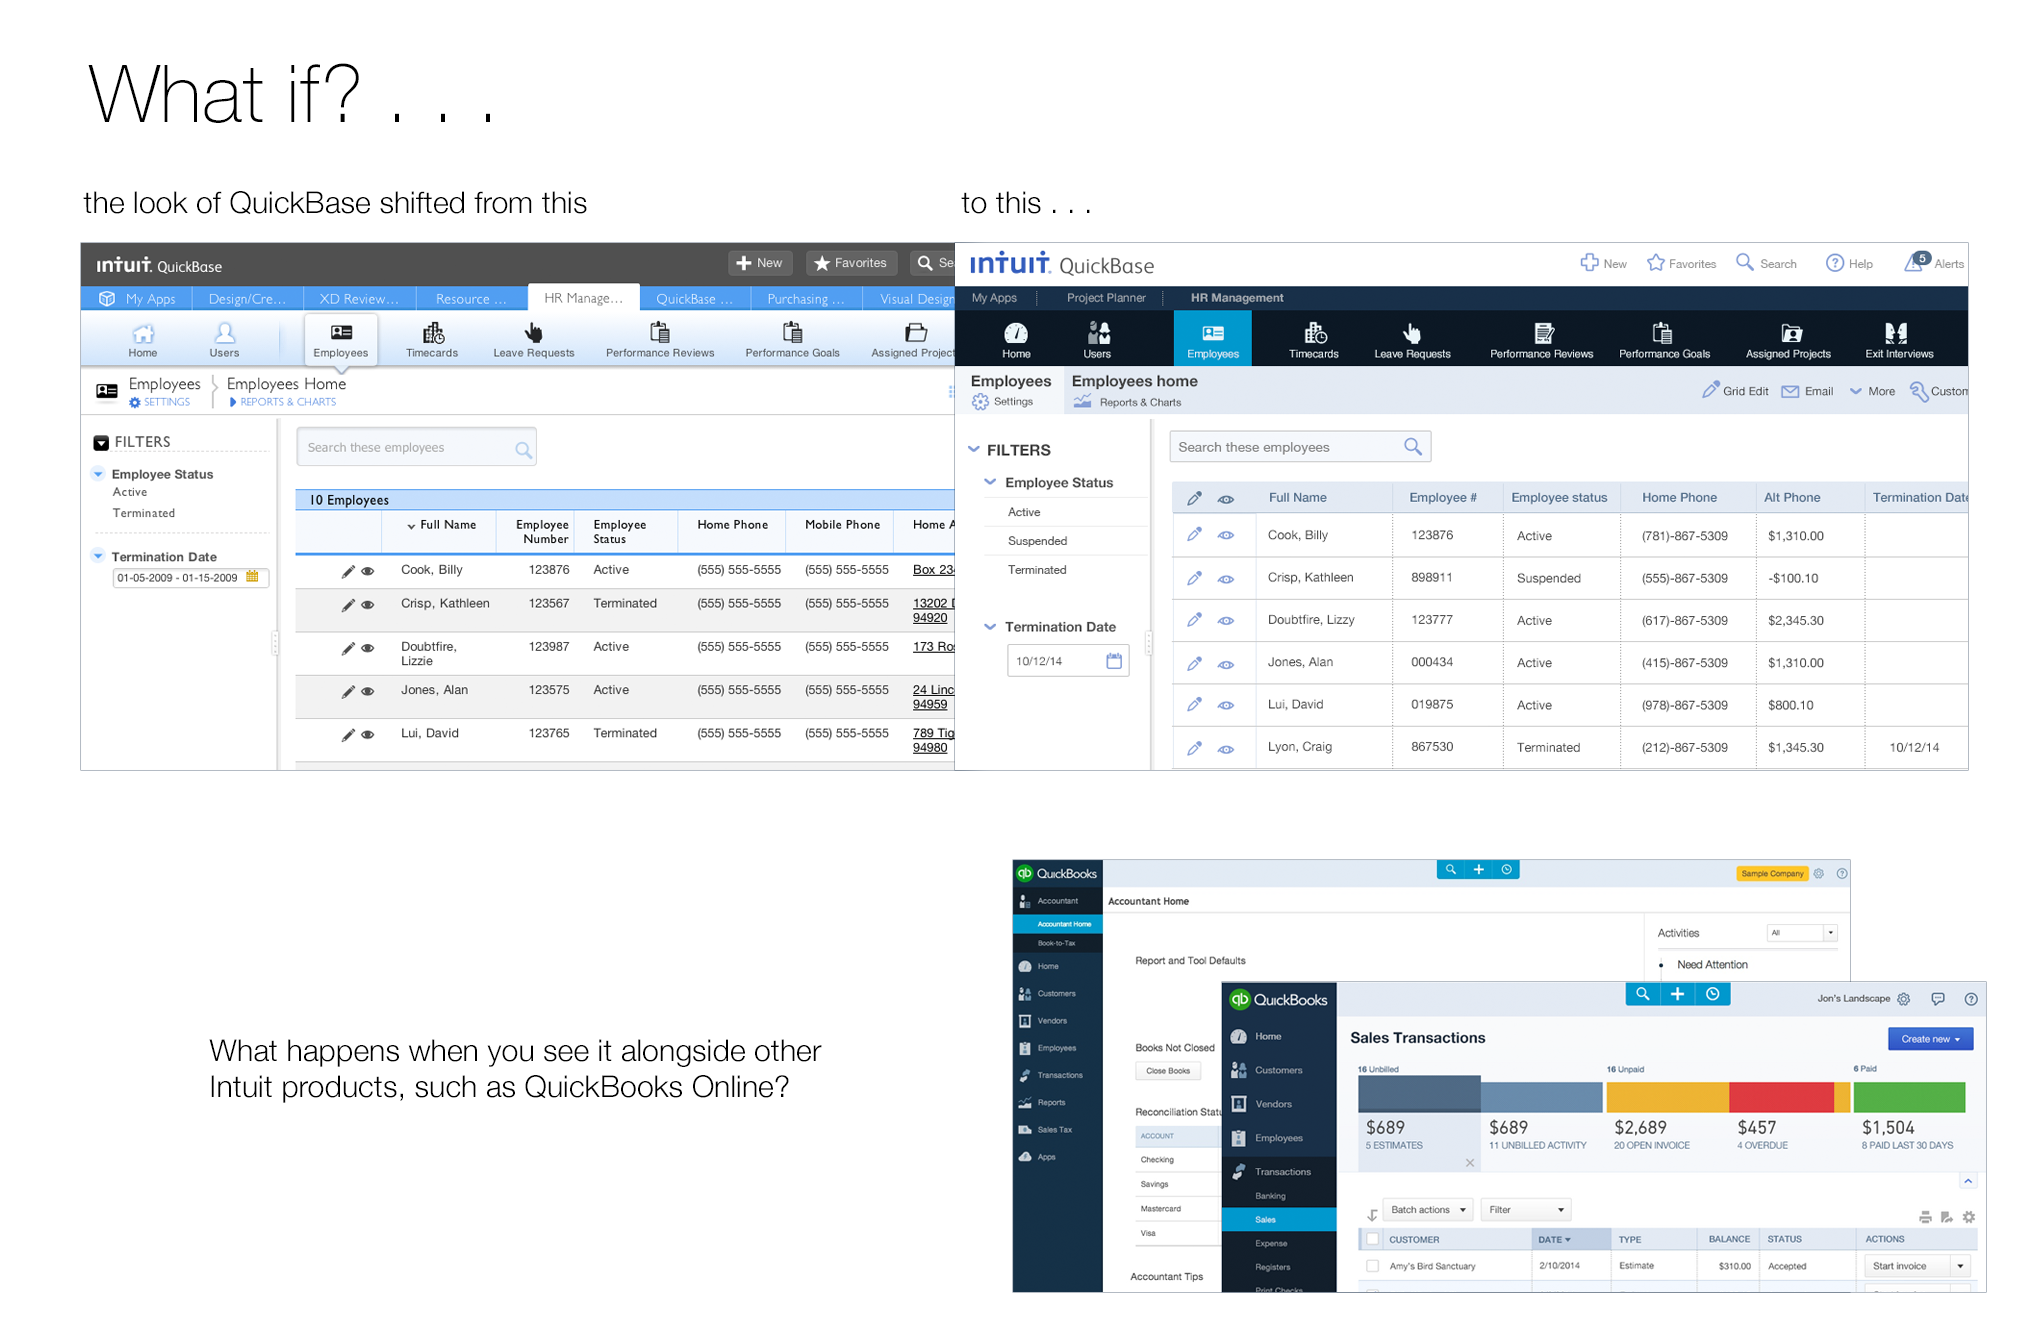
Task: Click old QuickBase Search these employees field
Action: (416, 448)
